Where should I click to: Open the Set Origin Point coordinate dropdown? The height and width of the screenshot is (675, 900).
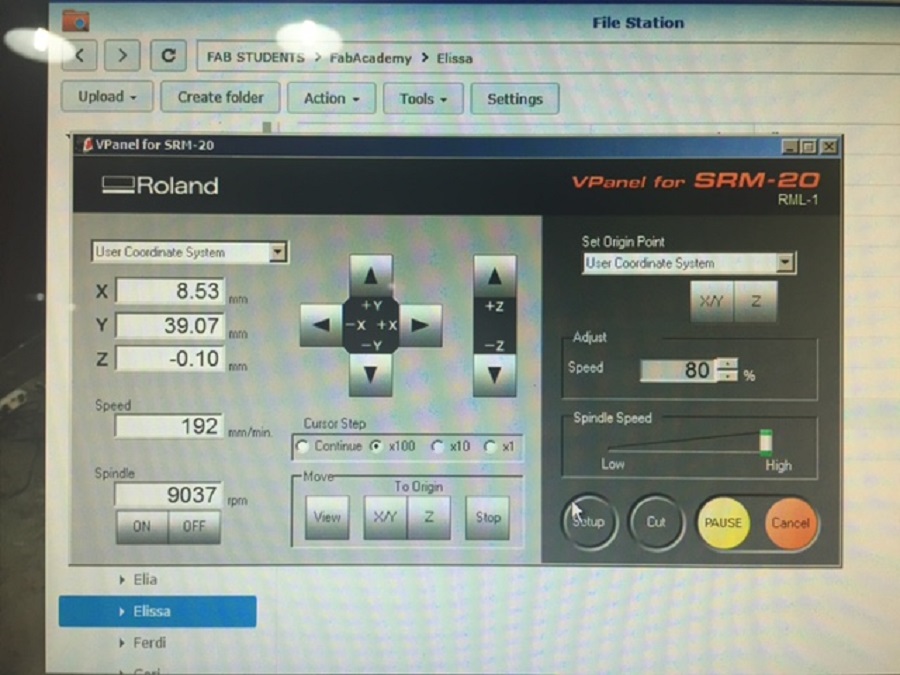[785, 263]
